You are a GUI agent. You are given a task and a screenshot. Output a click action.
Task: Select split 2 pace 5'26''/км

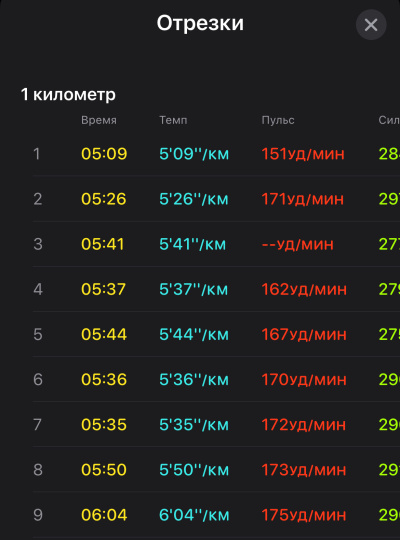(x=194, y=199)
